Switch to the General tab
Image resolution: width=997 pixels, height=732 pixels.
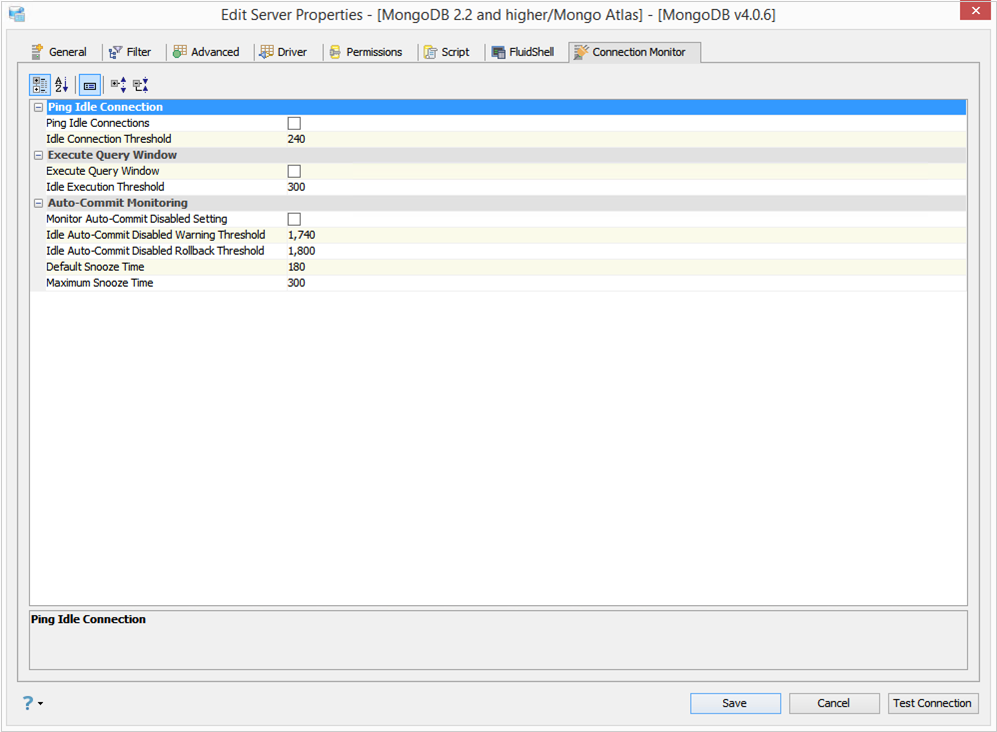click(x=58, y=52)
